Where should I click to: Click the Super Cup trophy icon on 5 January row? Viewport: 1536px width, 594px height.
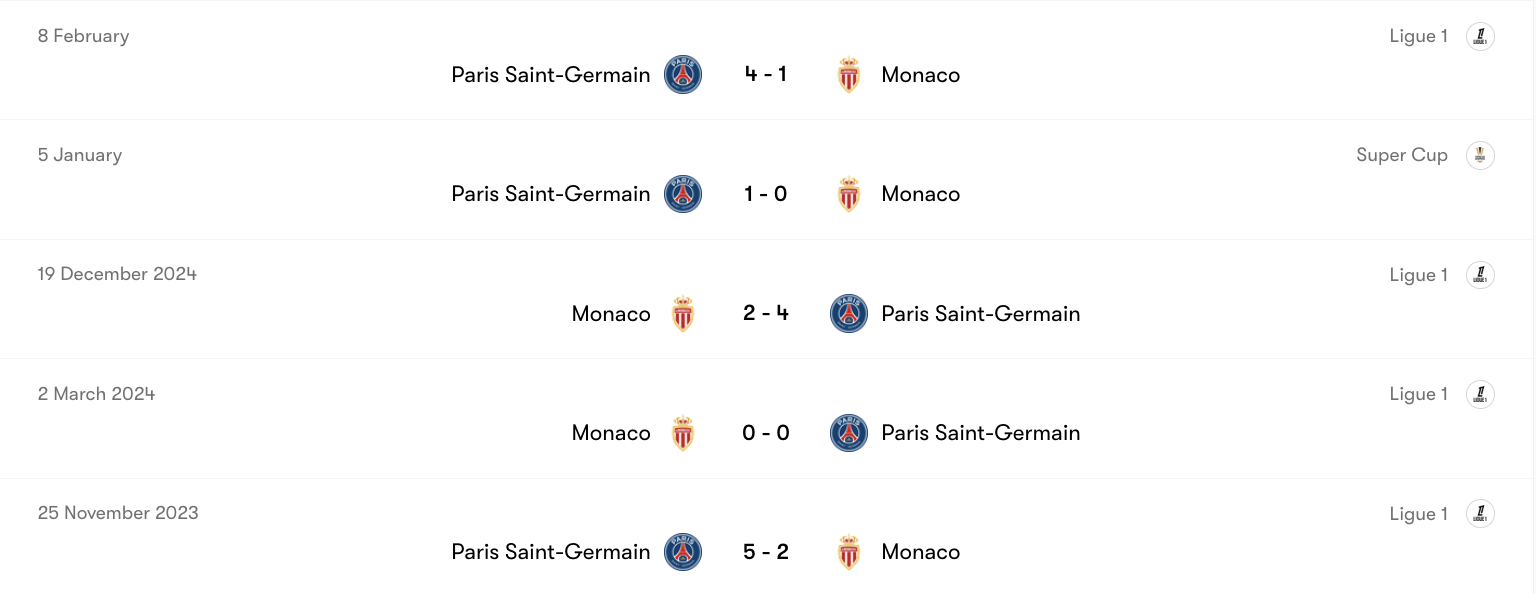pyautogui.click(x=1480, y=155)
